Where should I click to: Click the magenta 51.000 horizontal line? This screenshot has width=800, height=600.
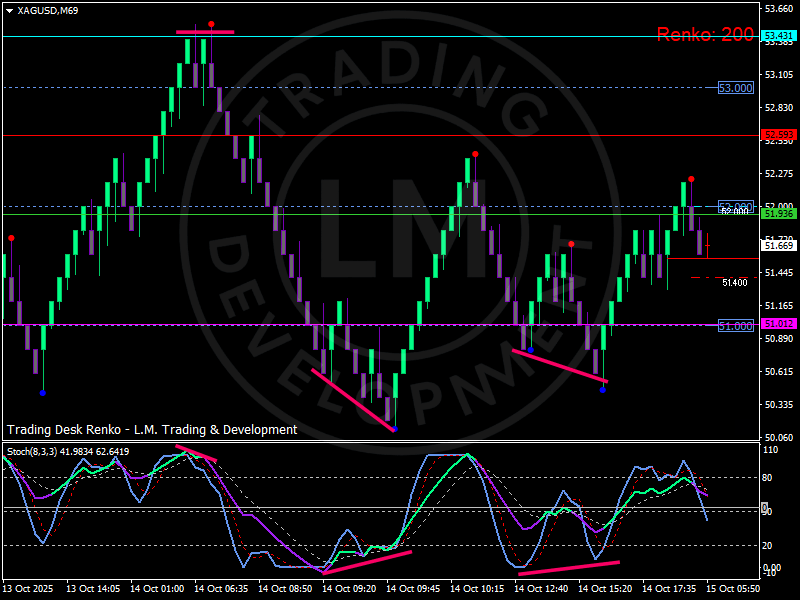[x=300, y=325]
